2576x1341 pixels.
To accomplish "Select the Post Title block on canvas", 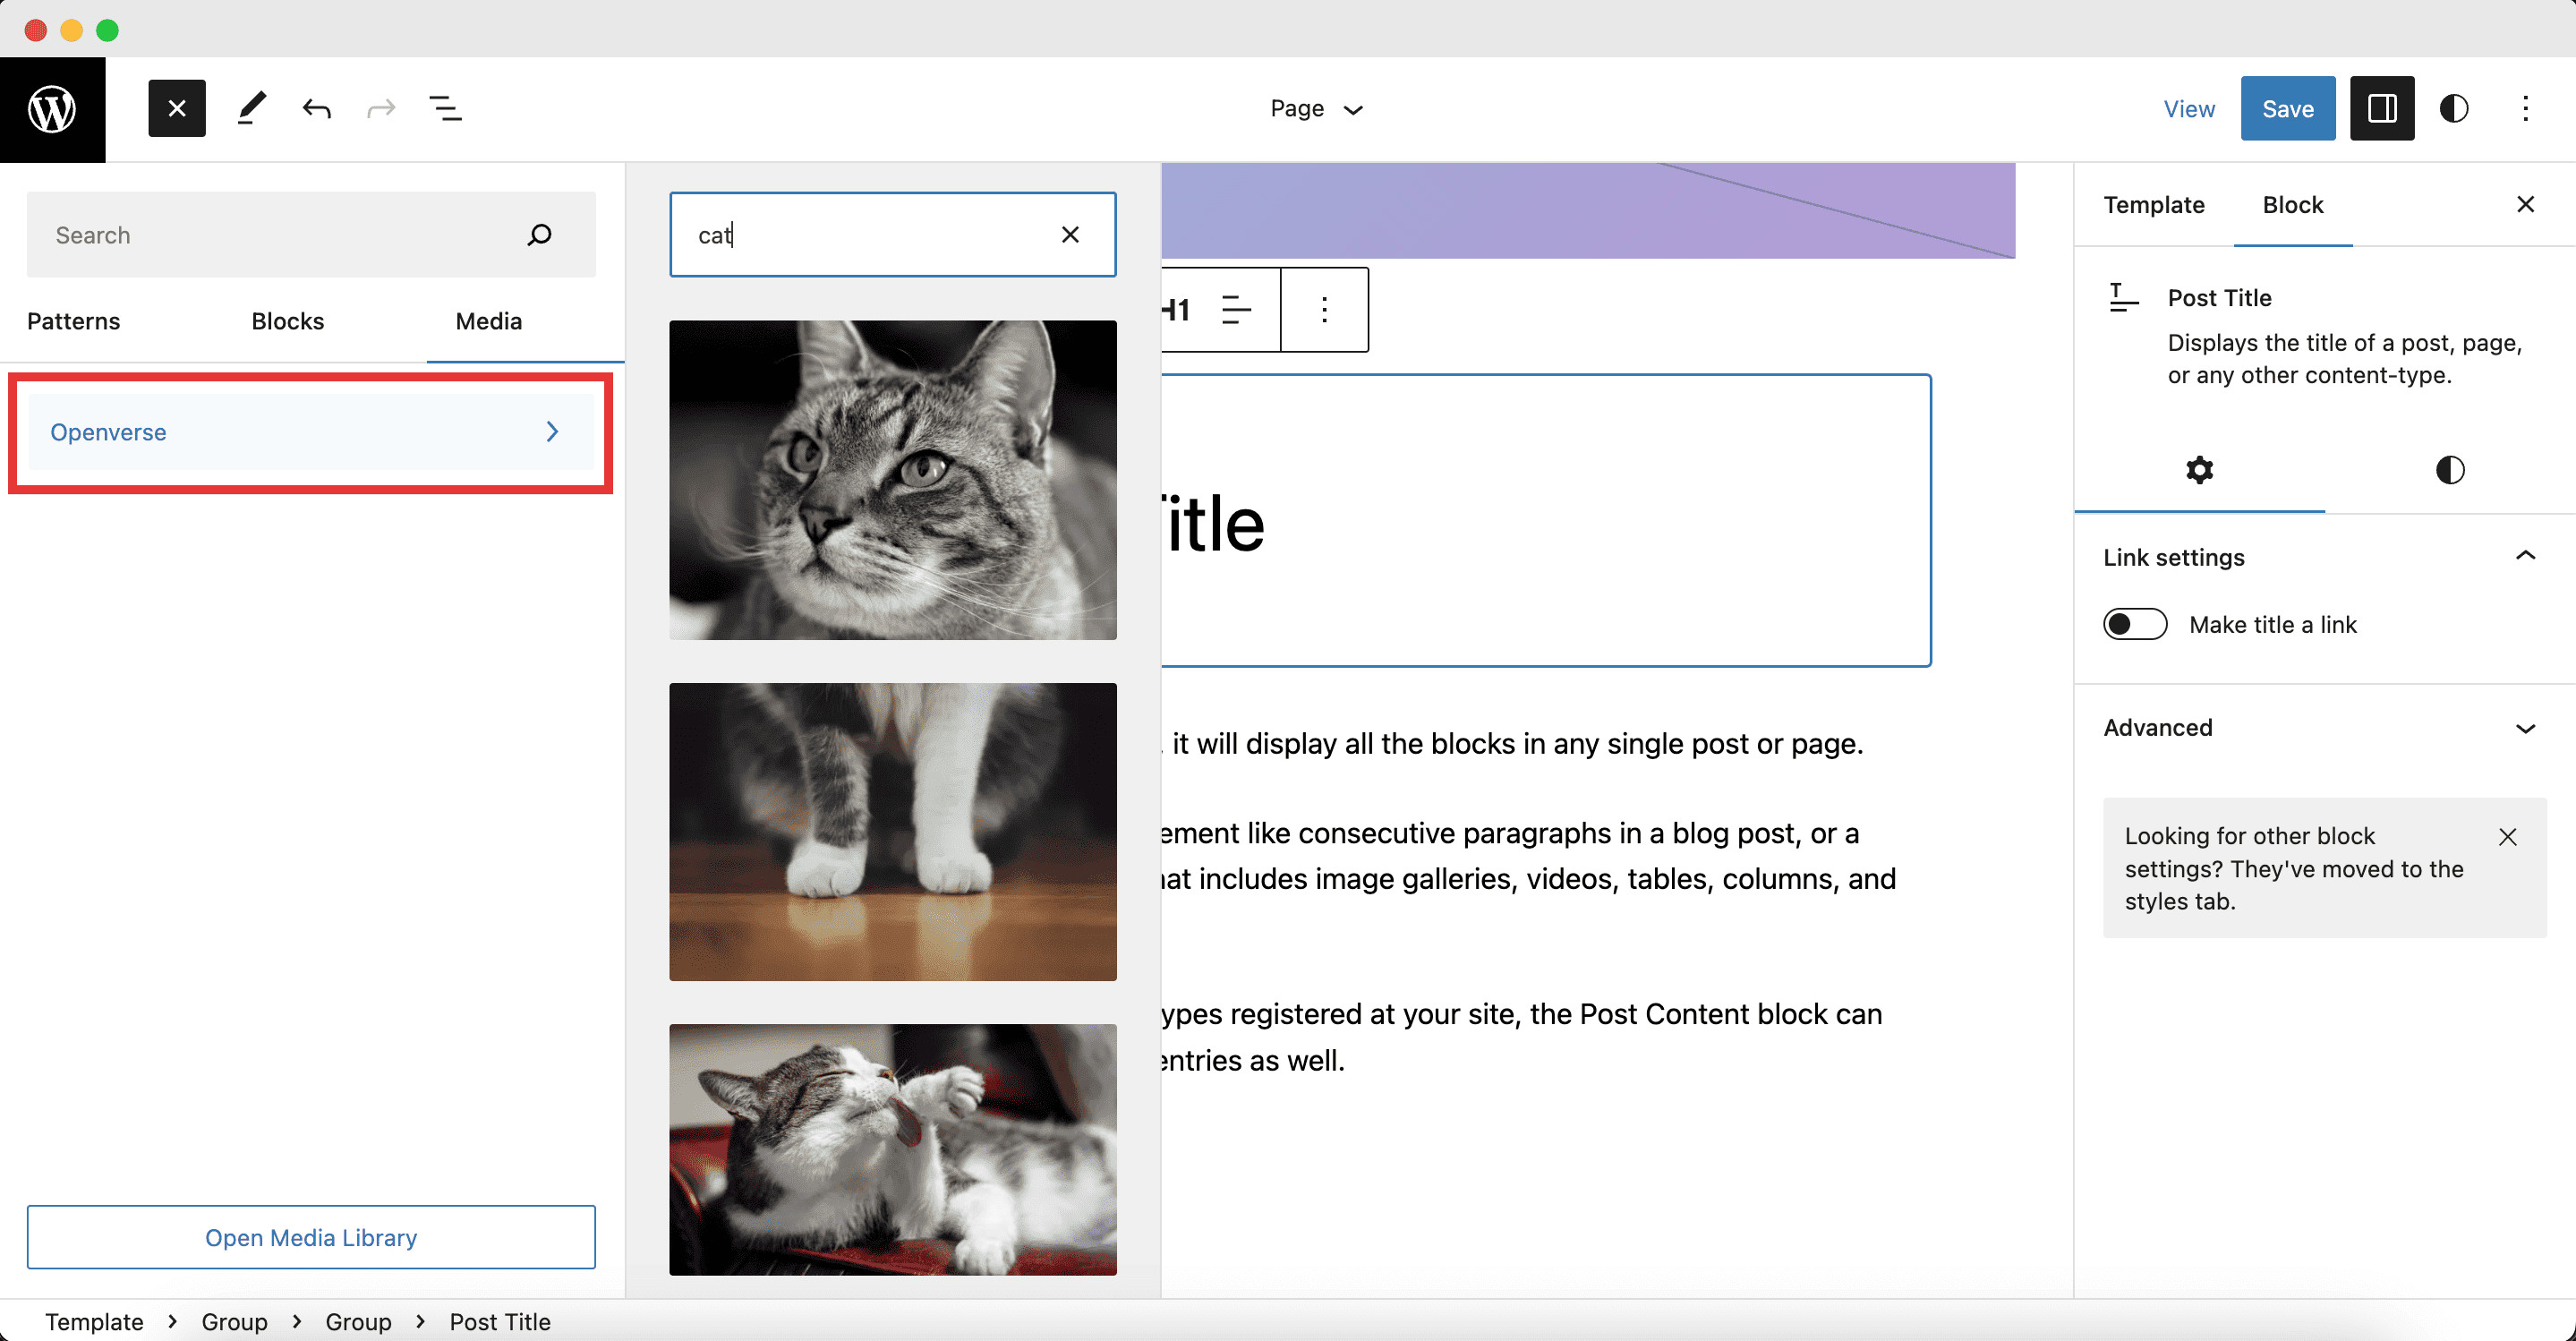I will pyautogui.click(x=1546, y=521).
